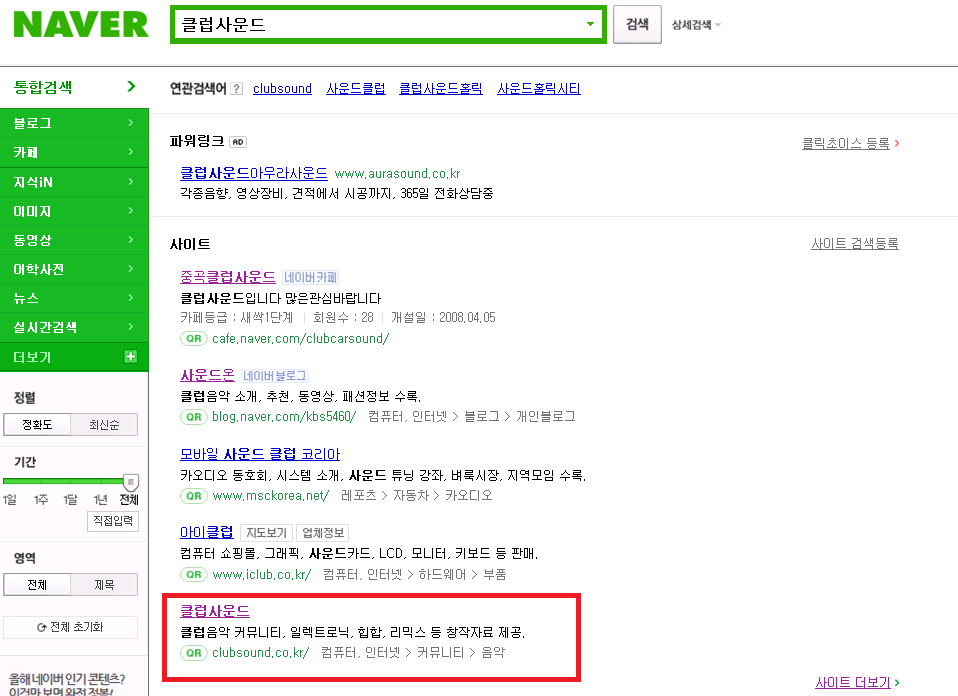Open the 뉴스 search category

tap(74, 298)
